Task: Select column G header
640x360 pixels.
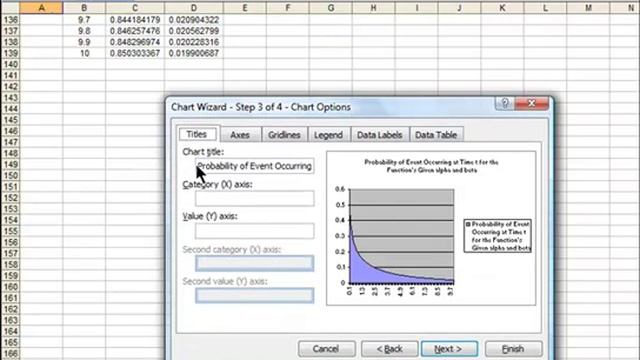Action: point(331,8)
